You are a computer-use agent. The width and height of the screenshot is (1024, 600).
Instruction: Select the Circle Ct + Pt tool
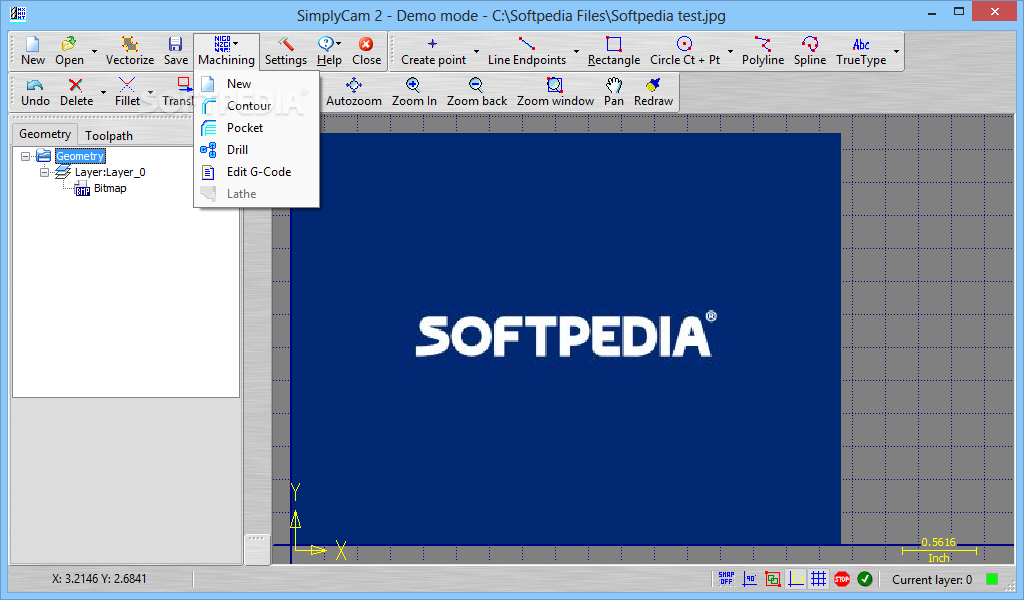tap(684, 51)
